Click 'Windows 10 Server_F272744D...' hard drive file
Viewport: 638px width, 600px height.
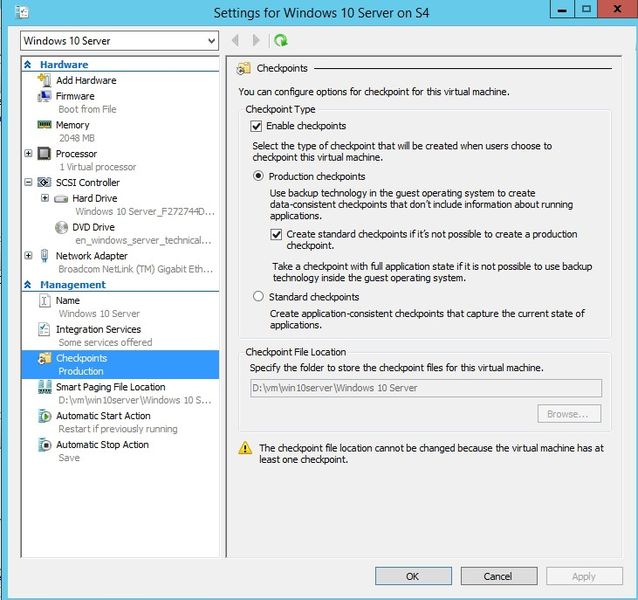[144, 212]
